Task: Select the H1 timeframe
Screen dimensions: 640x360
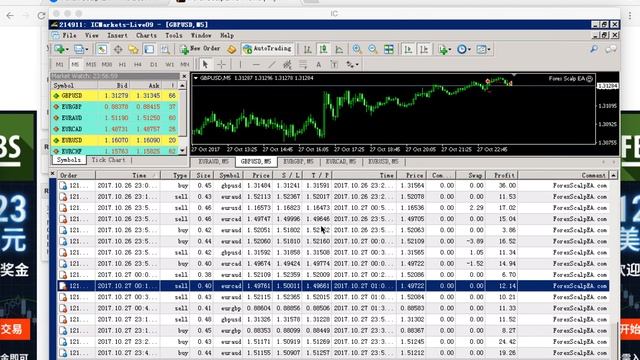Action: (x=122, y=64)
